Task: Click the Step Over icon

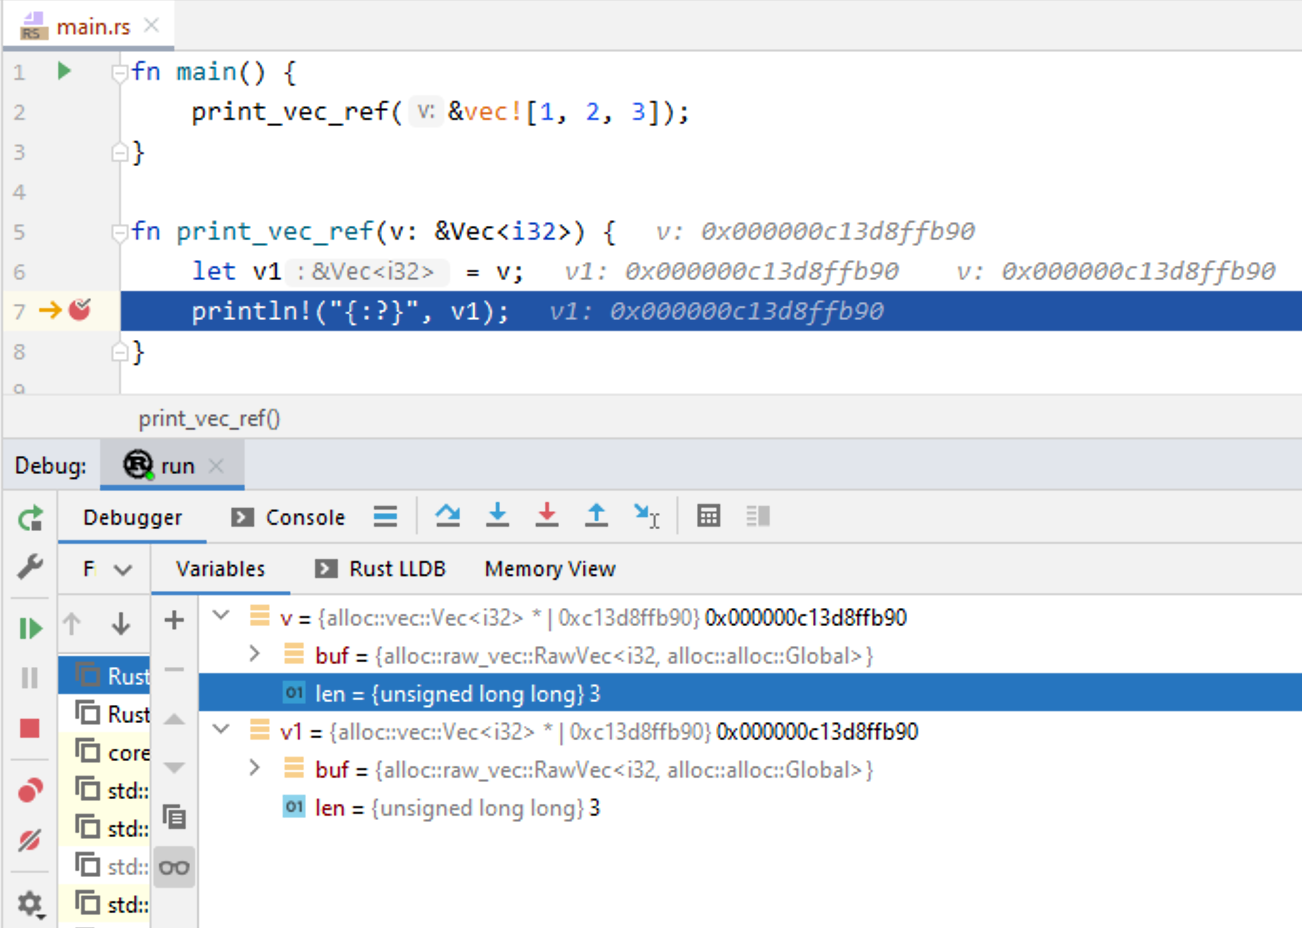Action: (447, 515)
